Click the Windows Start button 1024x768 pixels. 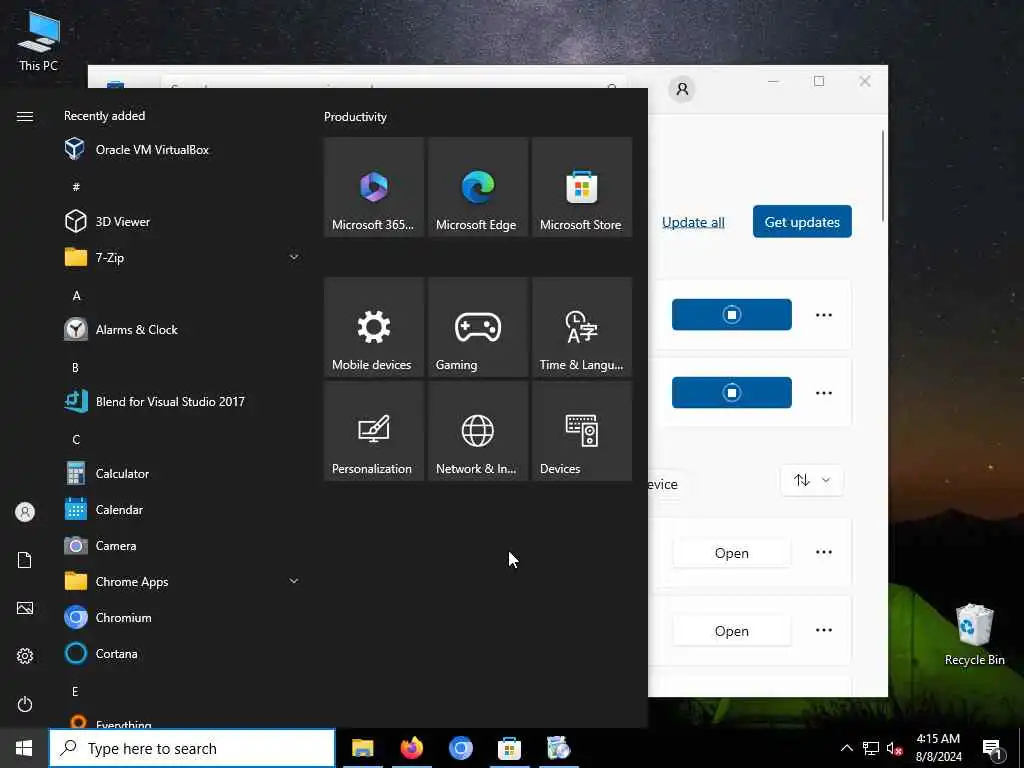[x=24, y=748]
